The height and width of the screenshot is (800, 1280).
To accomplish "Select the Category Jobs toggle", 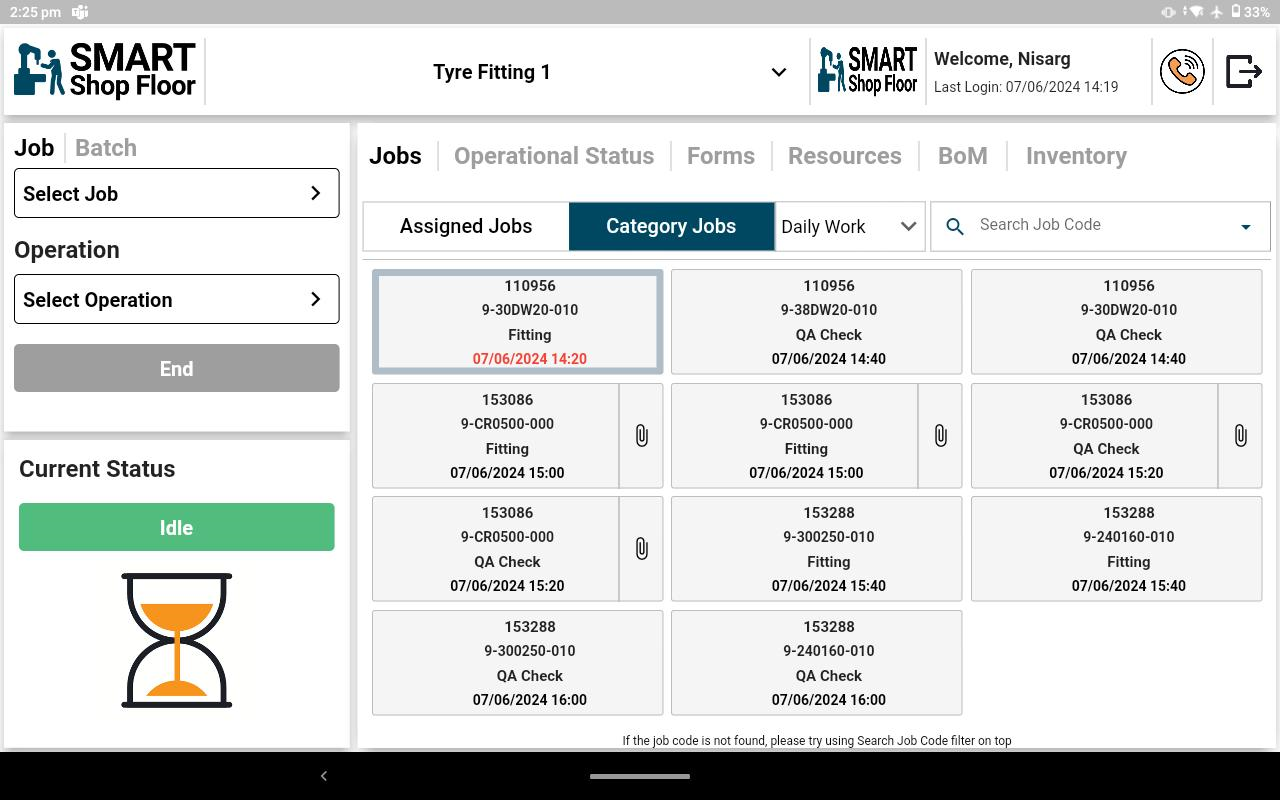I will (x=671, y=227).
